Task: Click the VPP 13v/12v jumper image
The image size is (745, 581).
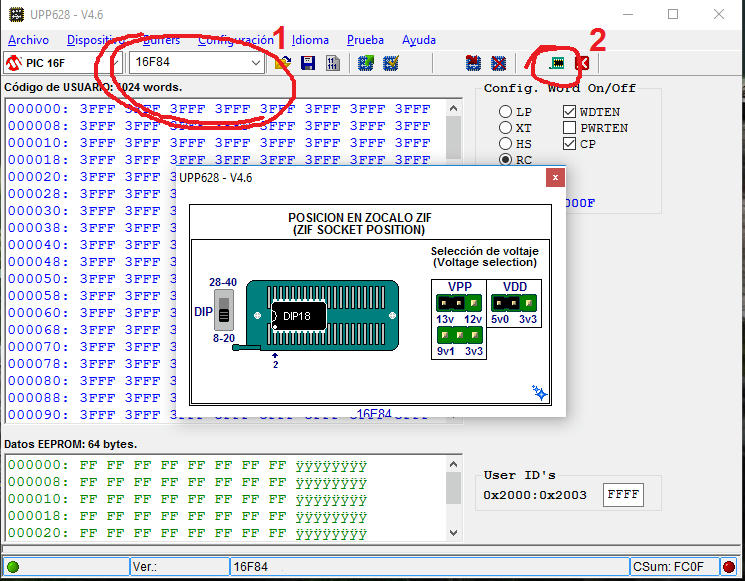Action: tap(459, 303)
